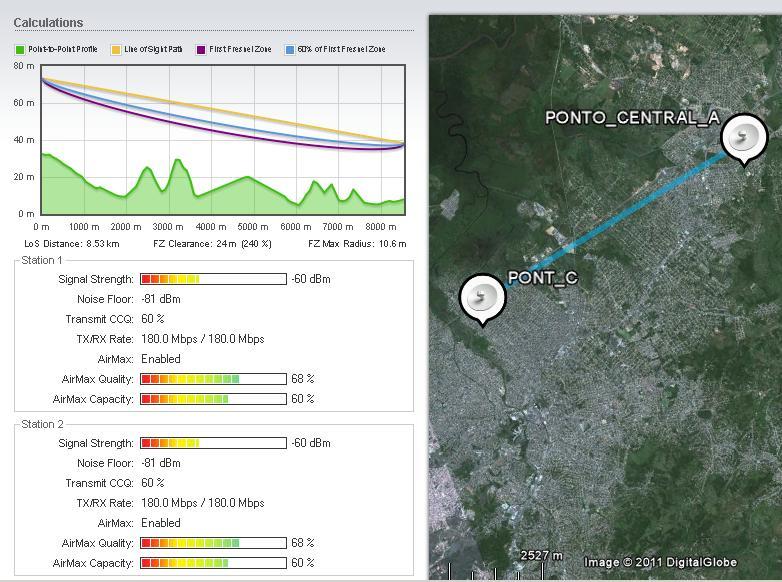The image size is (782, 582).
Task: Click the Point-to-Point Profile legend label
Action: (x=63, y=49)
